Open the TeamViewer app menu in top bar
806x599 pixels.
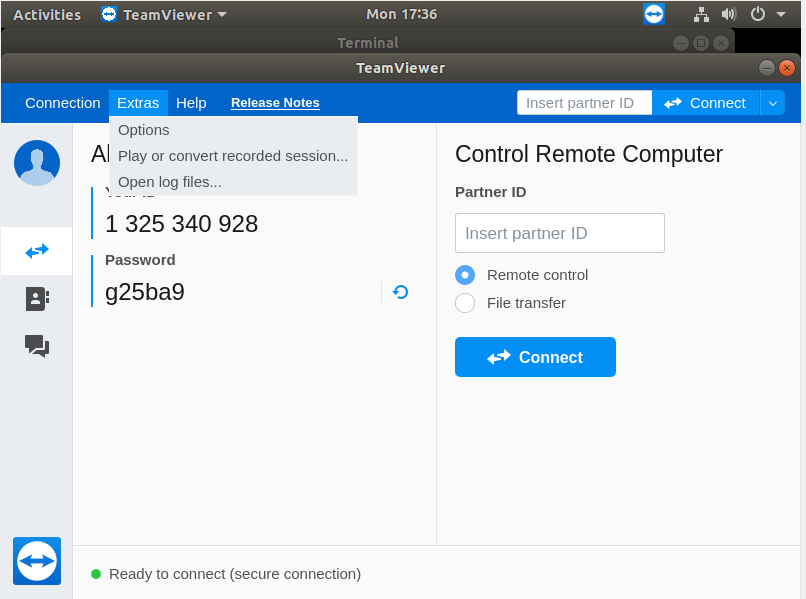click(164, 14)
